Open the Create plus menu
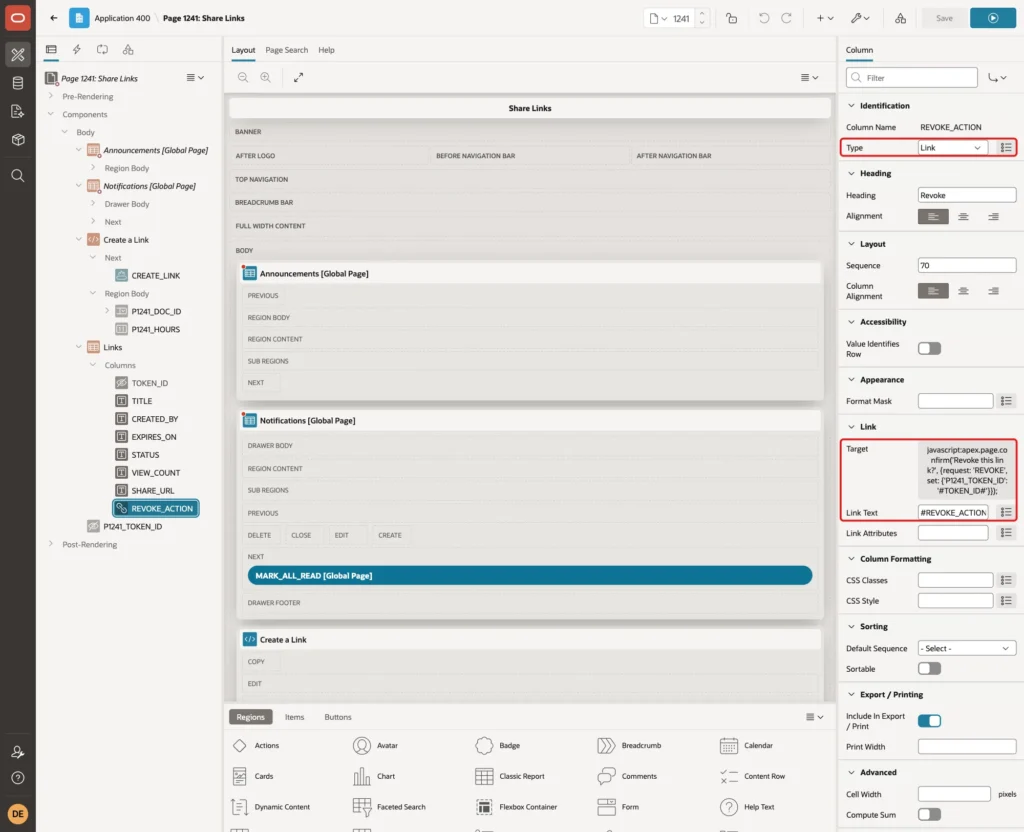1024x832 pixels. [x=825, y=18]
